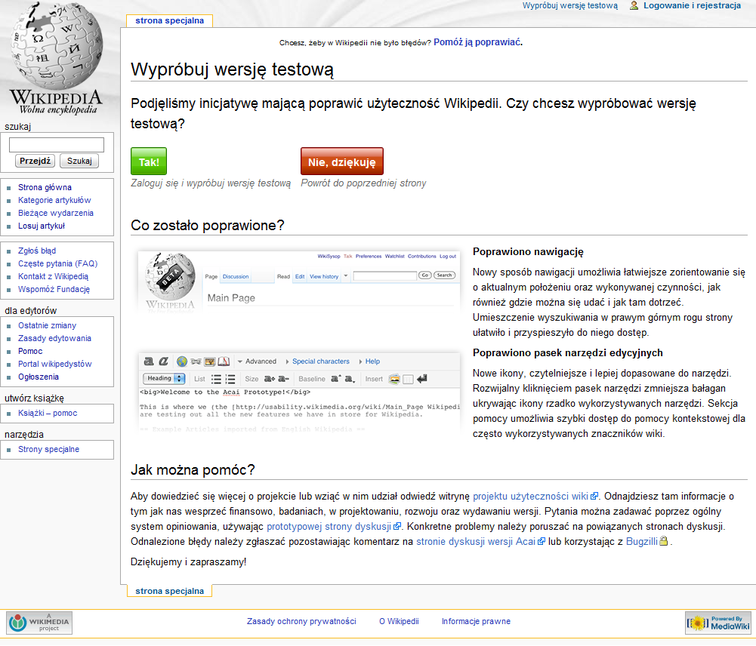Open Bieżące wydarzenia sidebar link
The height and width of the screenshot is (646, 756).
pos(56,213)
